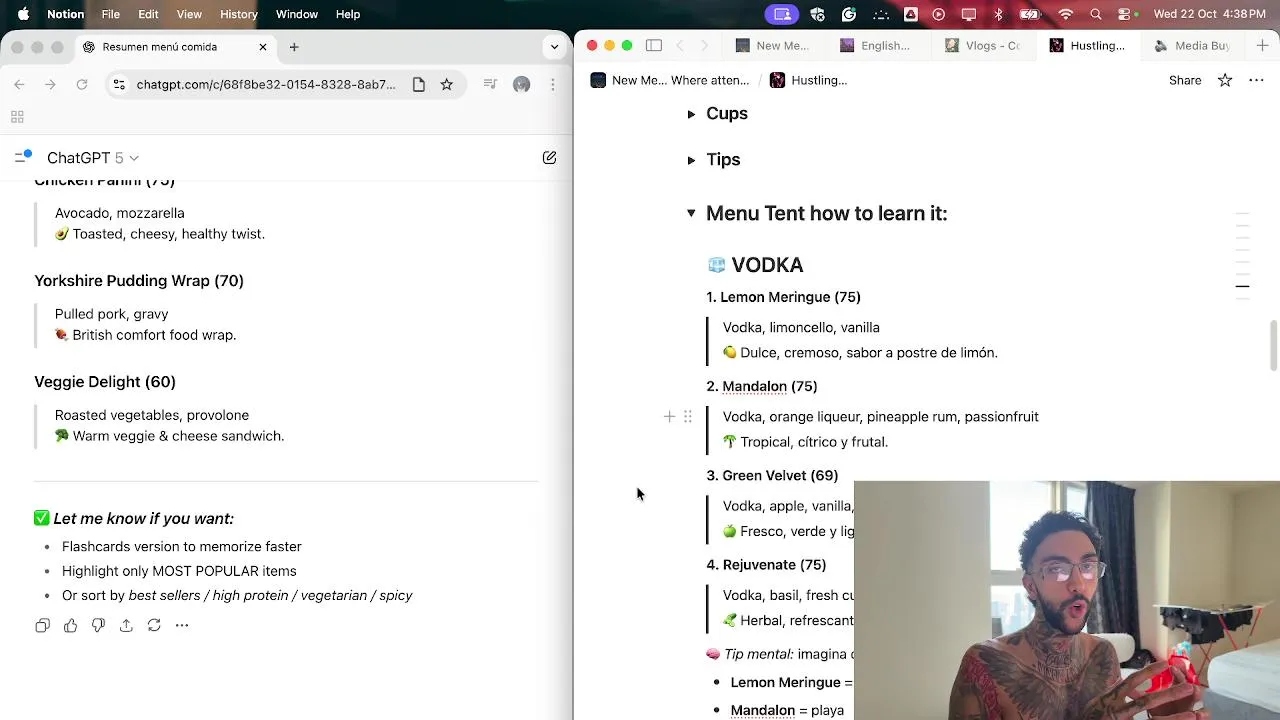The image size is (1280, 720).
Task: Go back in Notion
Action: (x=680, y=46)
